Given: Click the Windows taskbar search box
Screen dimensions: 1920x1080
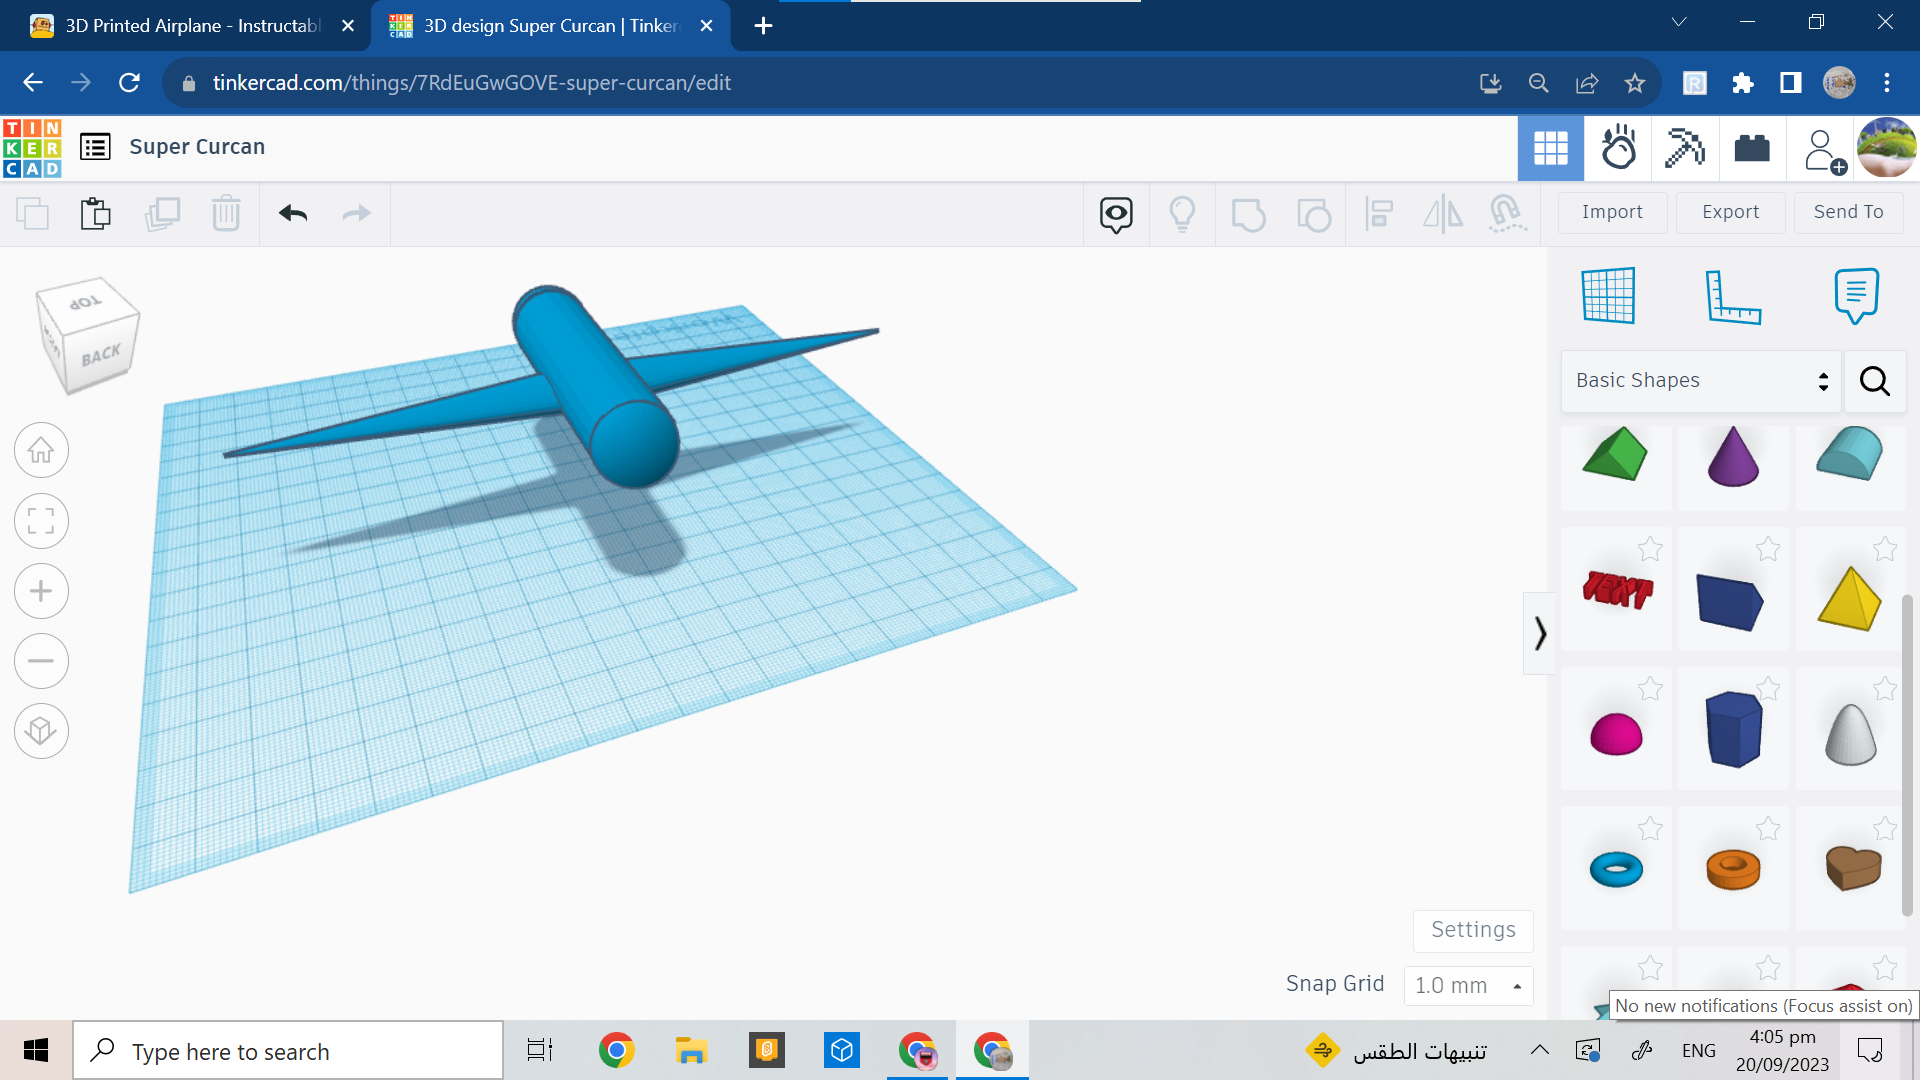Looking at the screenshot, I should pos(288,1051).
